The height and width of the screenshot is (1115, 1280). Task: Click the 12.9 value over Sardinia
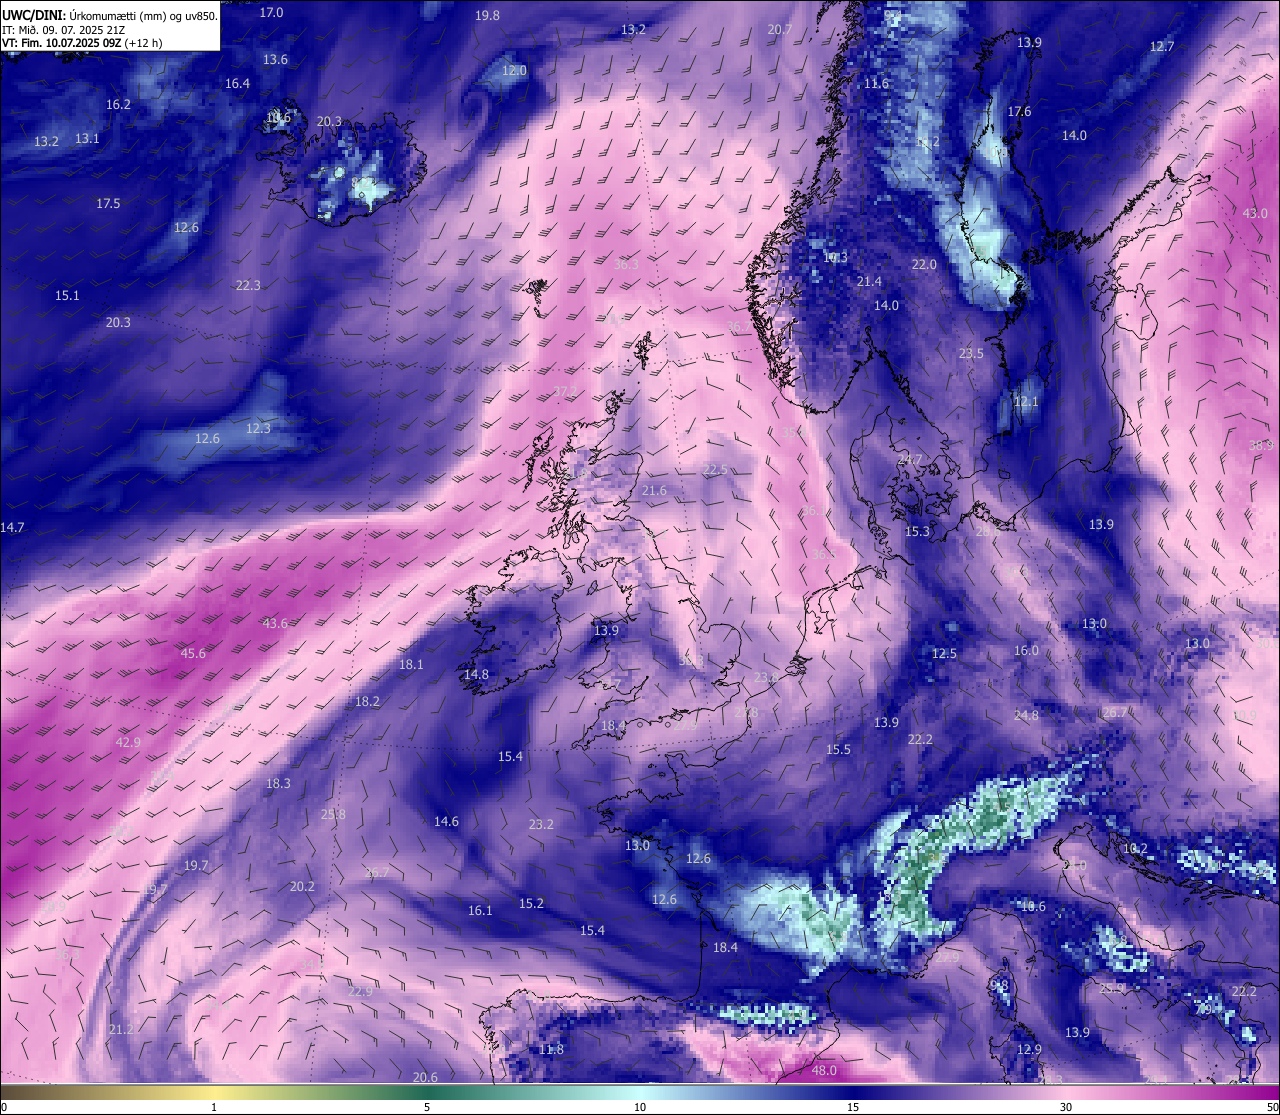click(x=1029, y=1050)
